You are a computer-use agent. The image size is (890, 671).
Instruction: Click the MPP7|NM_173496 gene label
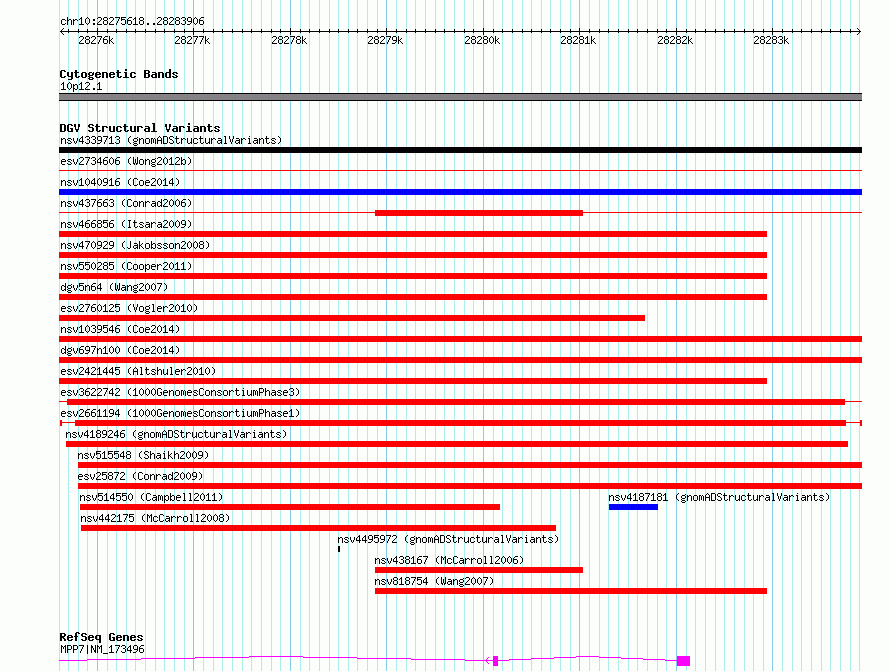pos(102,649)
